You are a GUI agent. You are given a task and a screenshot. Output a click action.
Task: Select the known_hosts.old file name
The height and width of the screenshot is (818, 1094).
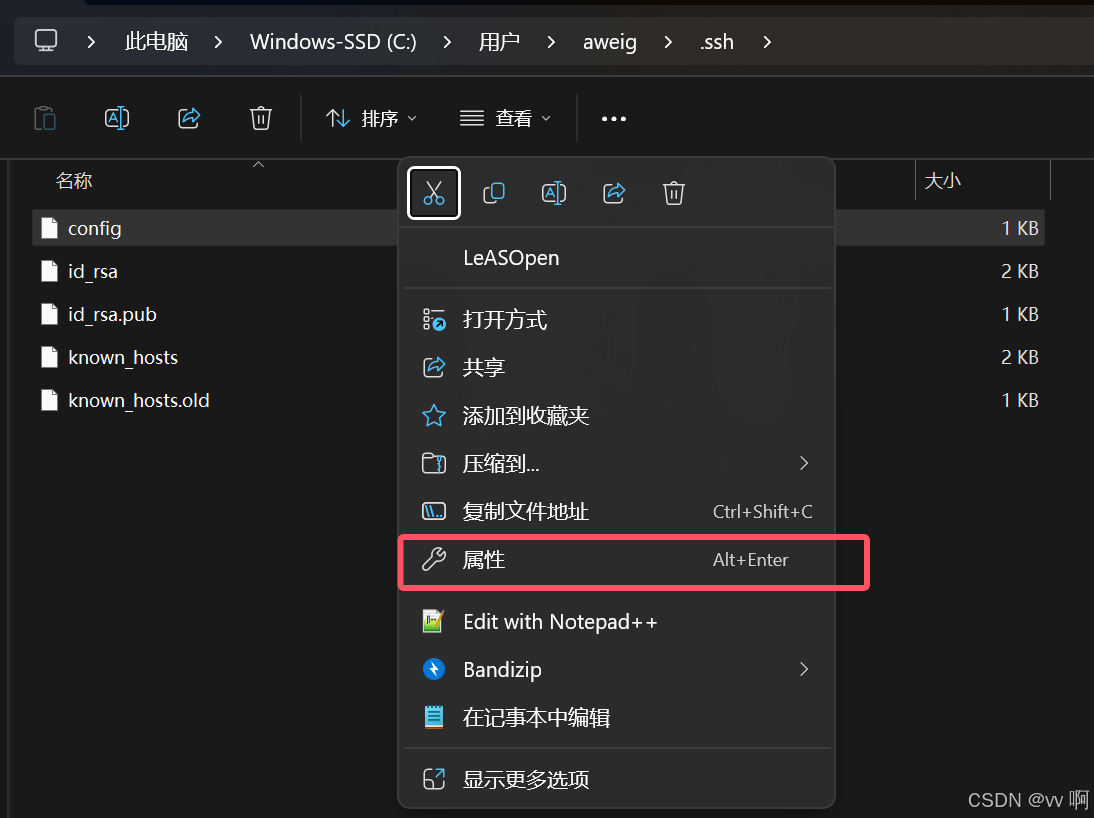[139, 401]
